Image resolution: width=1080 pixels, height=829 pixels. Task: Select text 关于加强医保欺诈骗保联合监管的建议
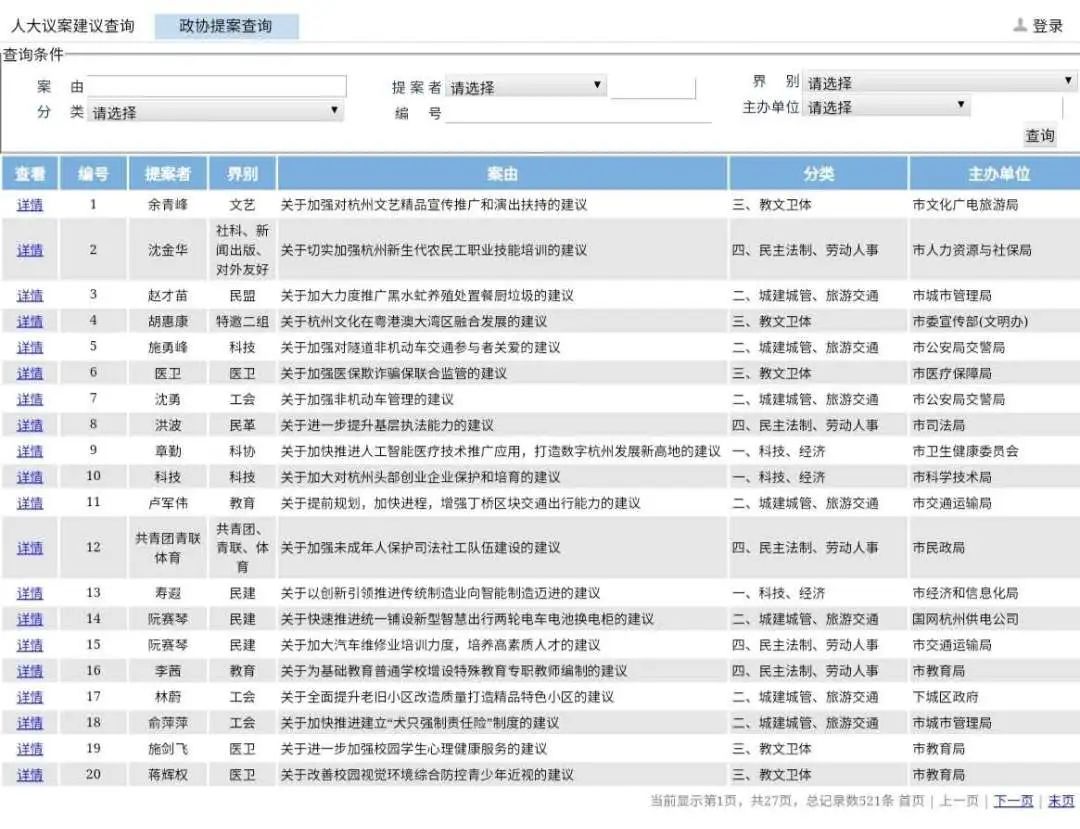[x=393, y=373]
